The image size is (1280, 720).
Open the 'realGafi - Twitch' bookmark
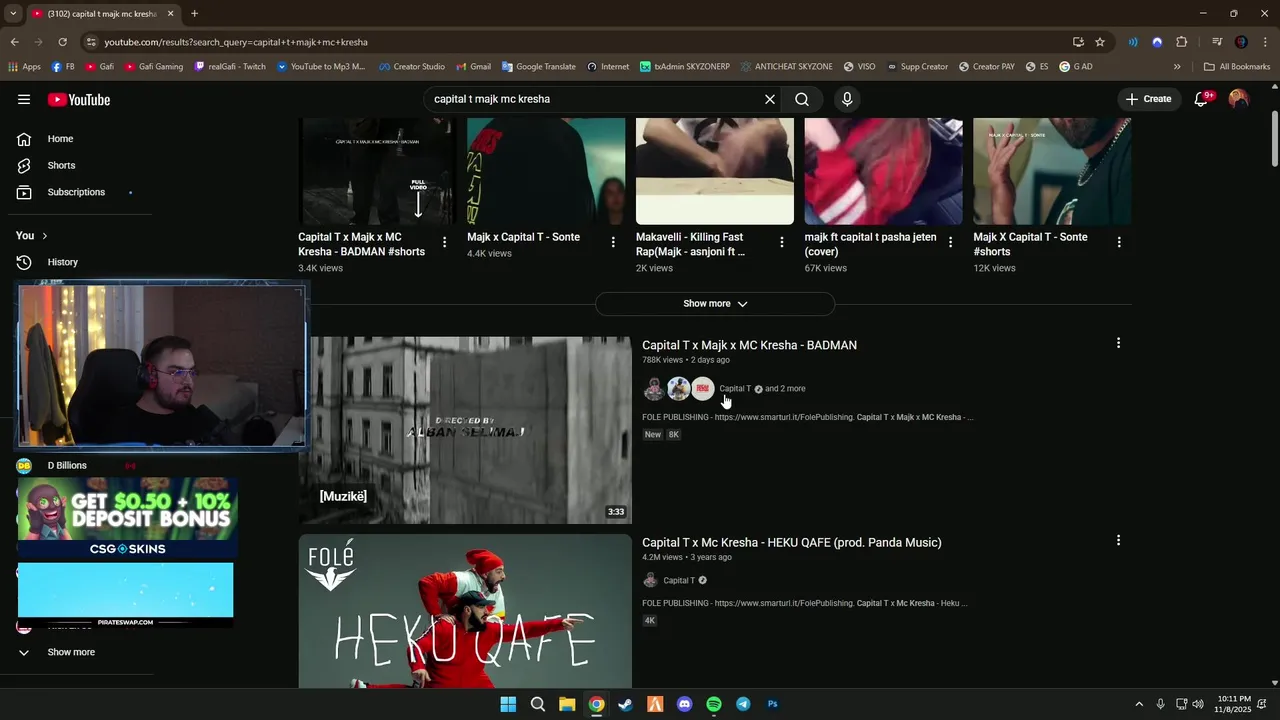[x=230, y=67]
